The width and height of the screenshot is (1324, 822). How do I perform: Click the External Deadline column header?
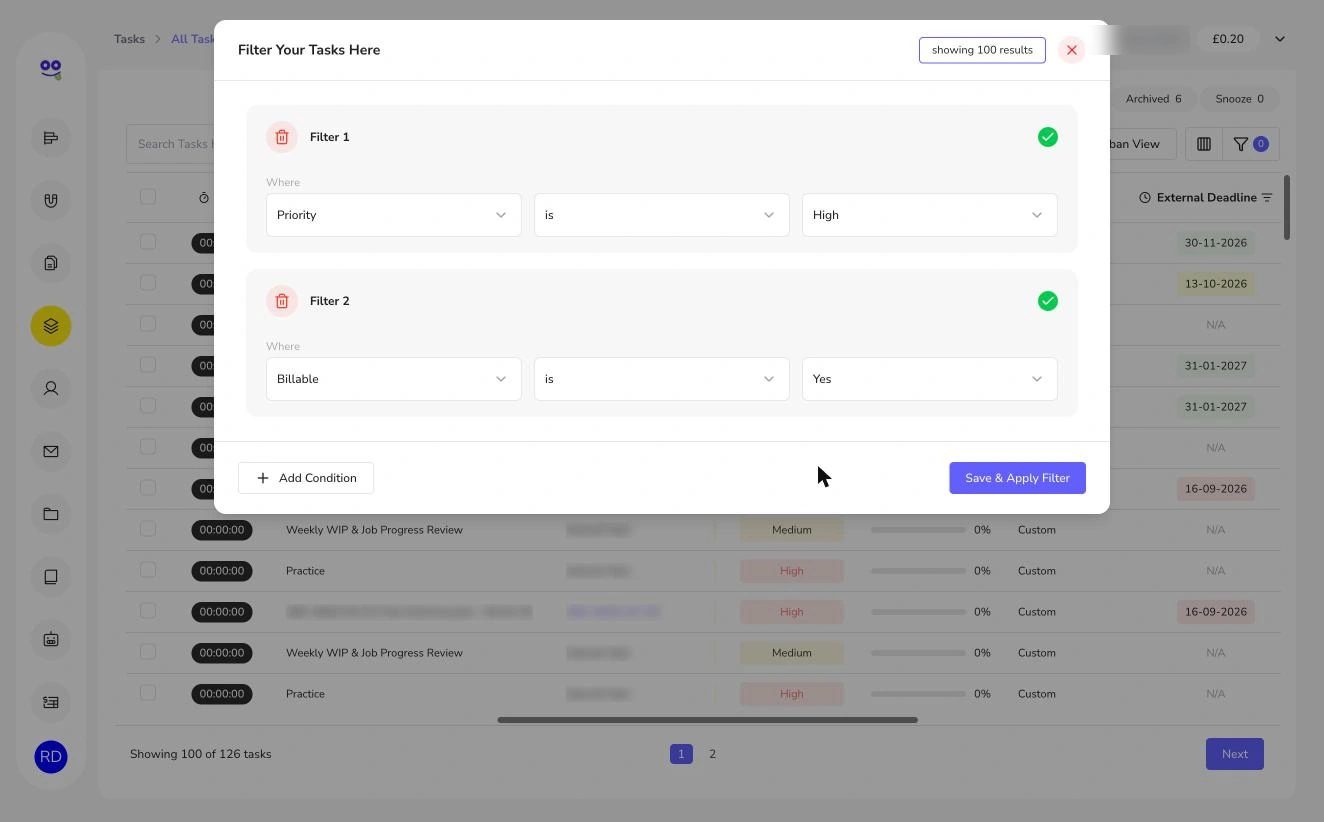tap(1206, 197)
